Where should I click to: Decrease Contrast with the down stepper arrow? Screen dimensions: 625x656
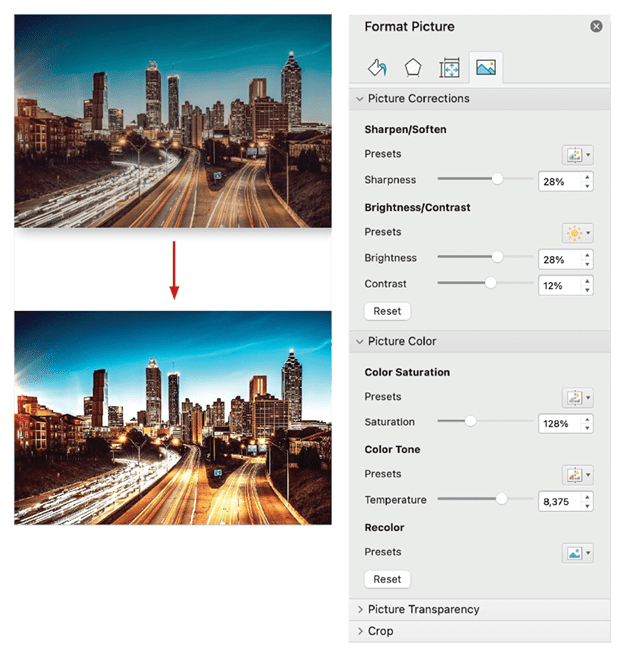[587, 290]
